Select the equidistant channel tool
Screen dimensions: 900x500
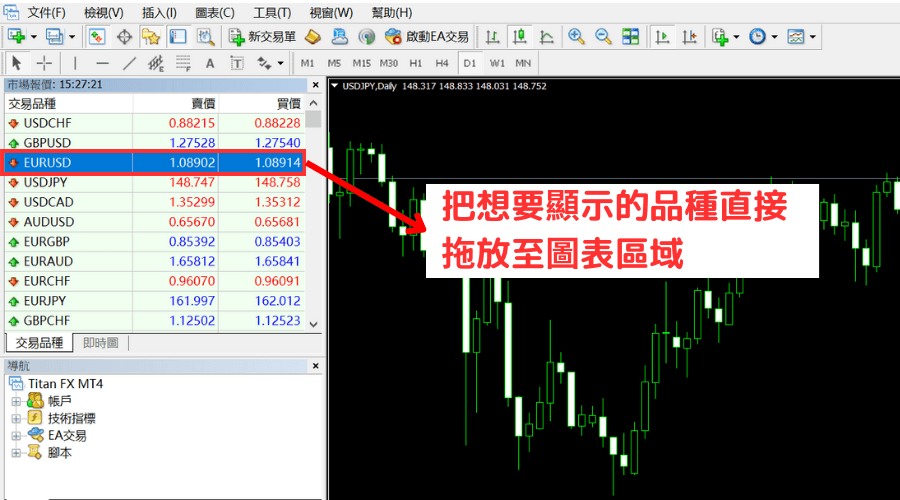click(x=156, y=63)
